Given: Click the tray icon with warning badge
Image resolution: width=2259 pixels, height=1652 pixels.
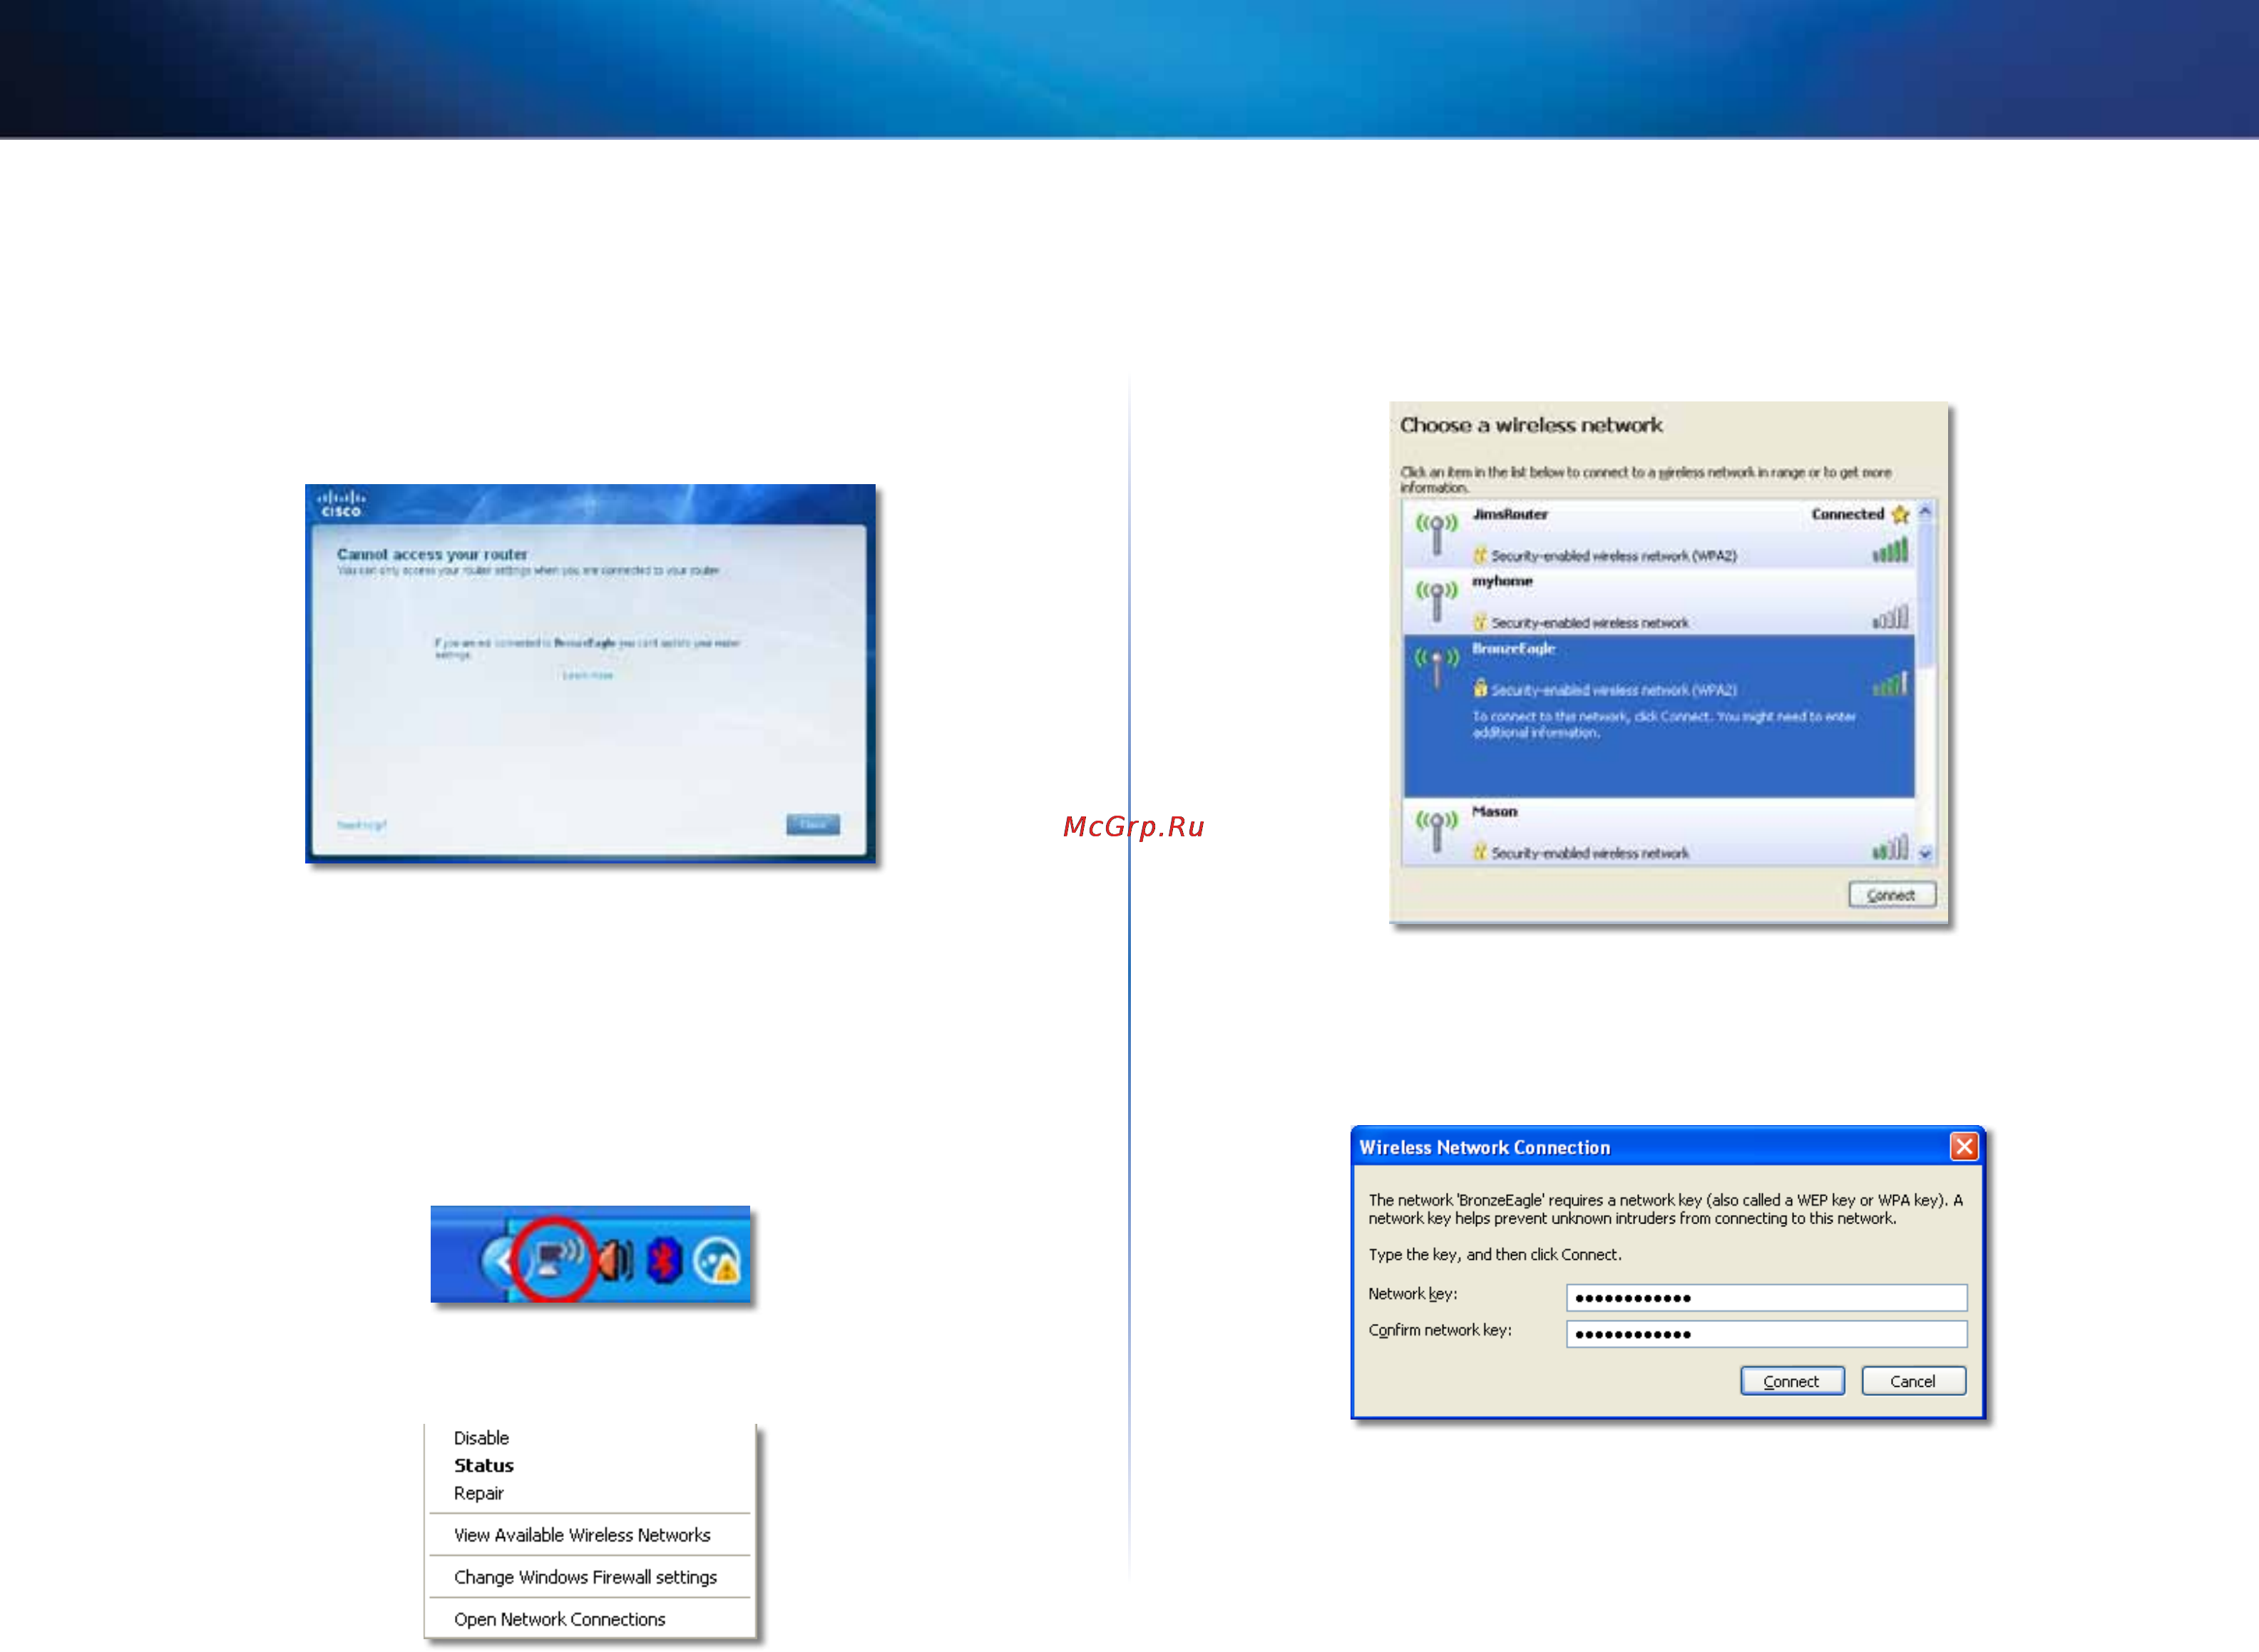Looking at the screenshot, I should [718, 1261].
